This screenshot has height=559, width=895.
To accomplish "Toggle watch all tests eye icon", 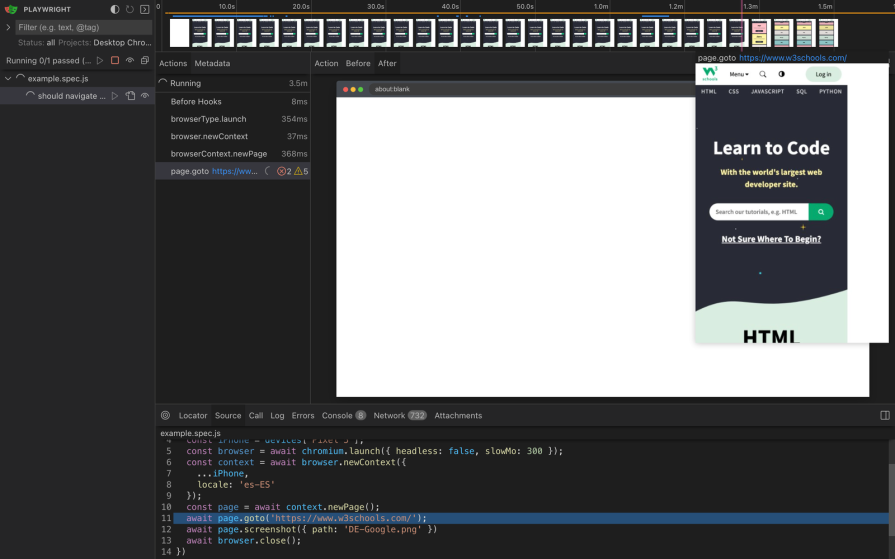I will coord(130,61).
